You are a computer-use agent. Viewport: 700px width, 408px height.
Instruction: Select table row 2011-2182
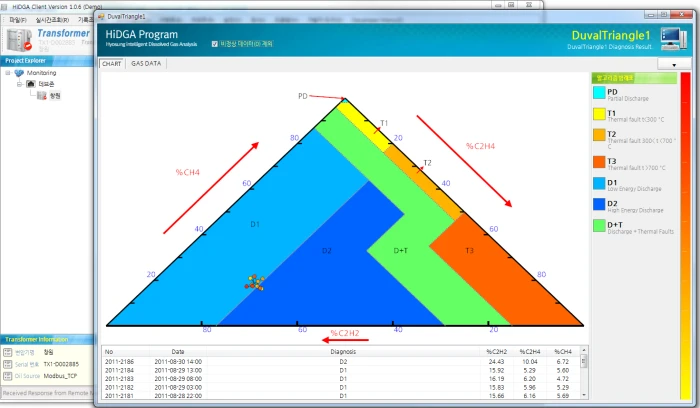click(x=341, y=387)
